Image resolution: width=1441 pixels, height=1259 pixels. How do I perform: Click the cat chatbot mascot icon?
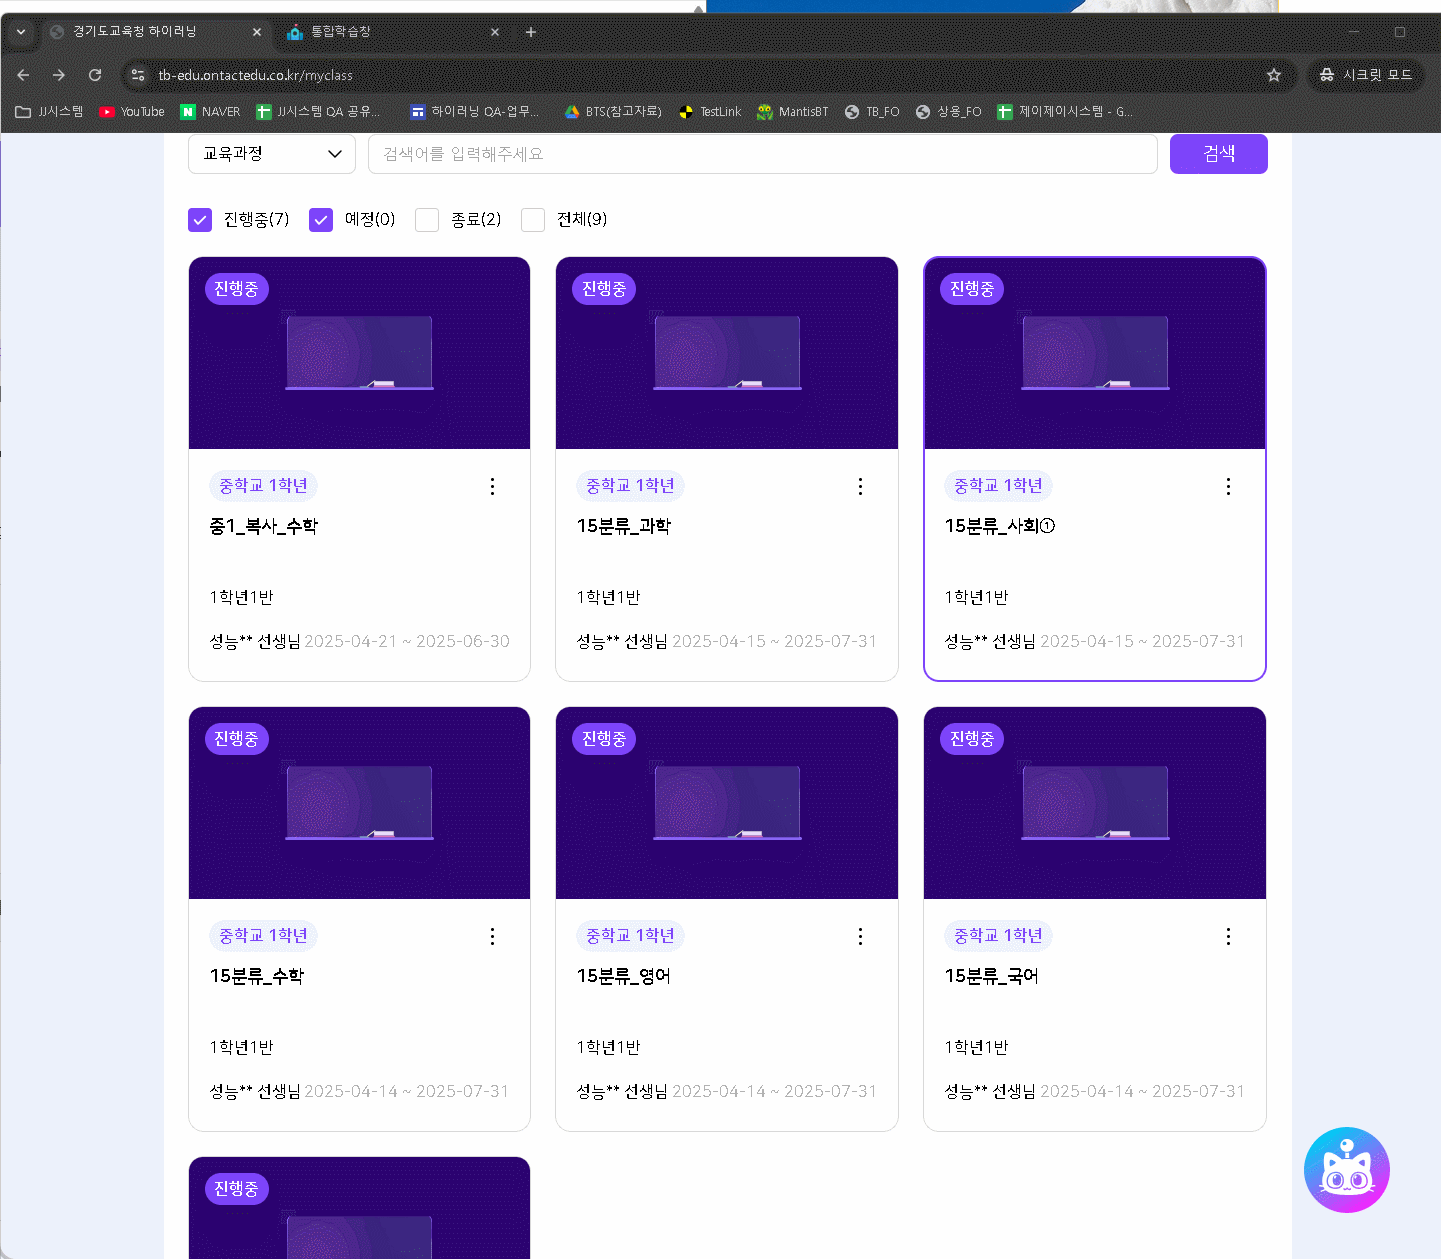1346,1170
